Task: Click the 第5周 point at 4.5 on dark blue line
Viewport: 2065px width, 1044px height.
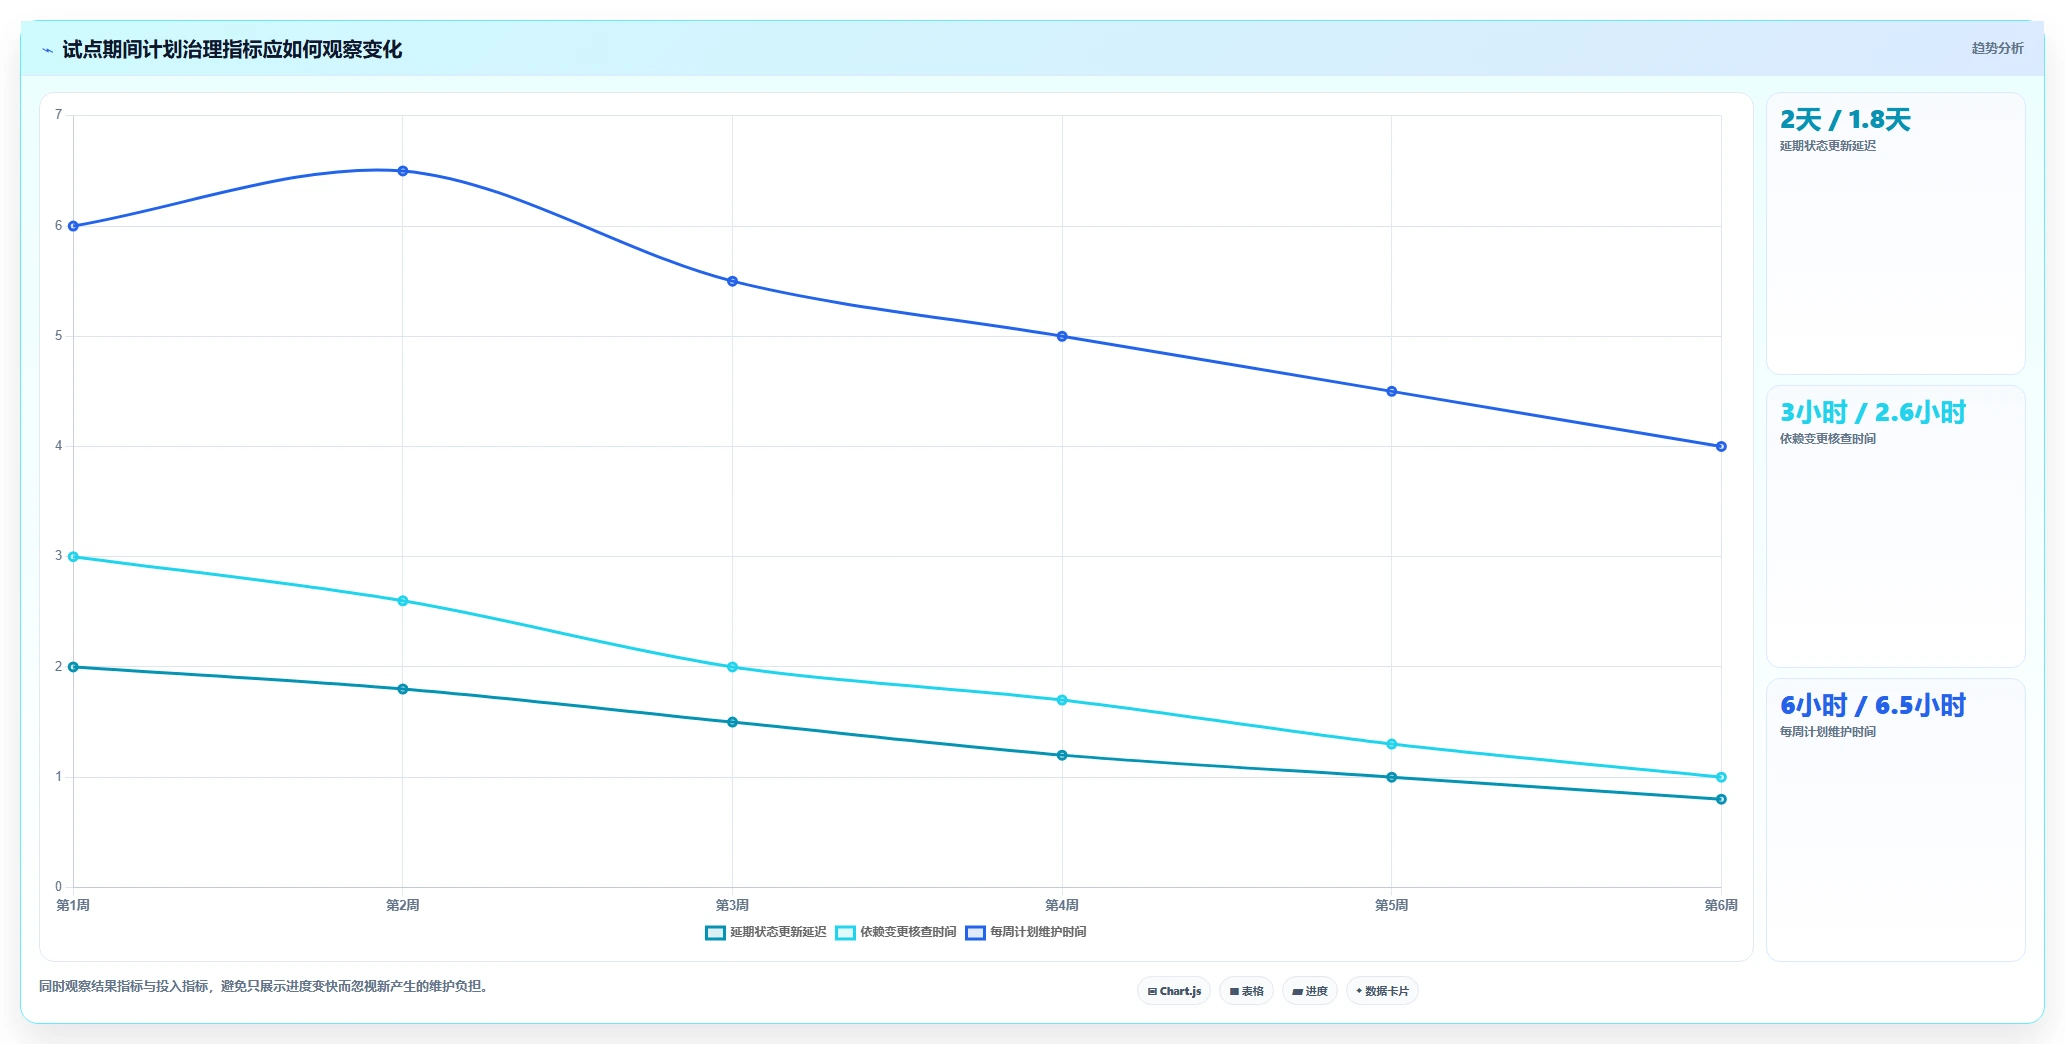Action: (1392, 391)
